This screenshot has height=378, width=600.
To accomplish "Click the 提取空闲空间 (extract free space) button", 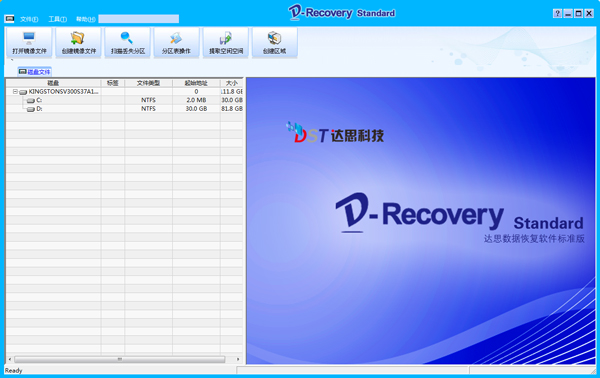I will click(x=225, y=42).
